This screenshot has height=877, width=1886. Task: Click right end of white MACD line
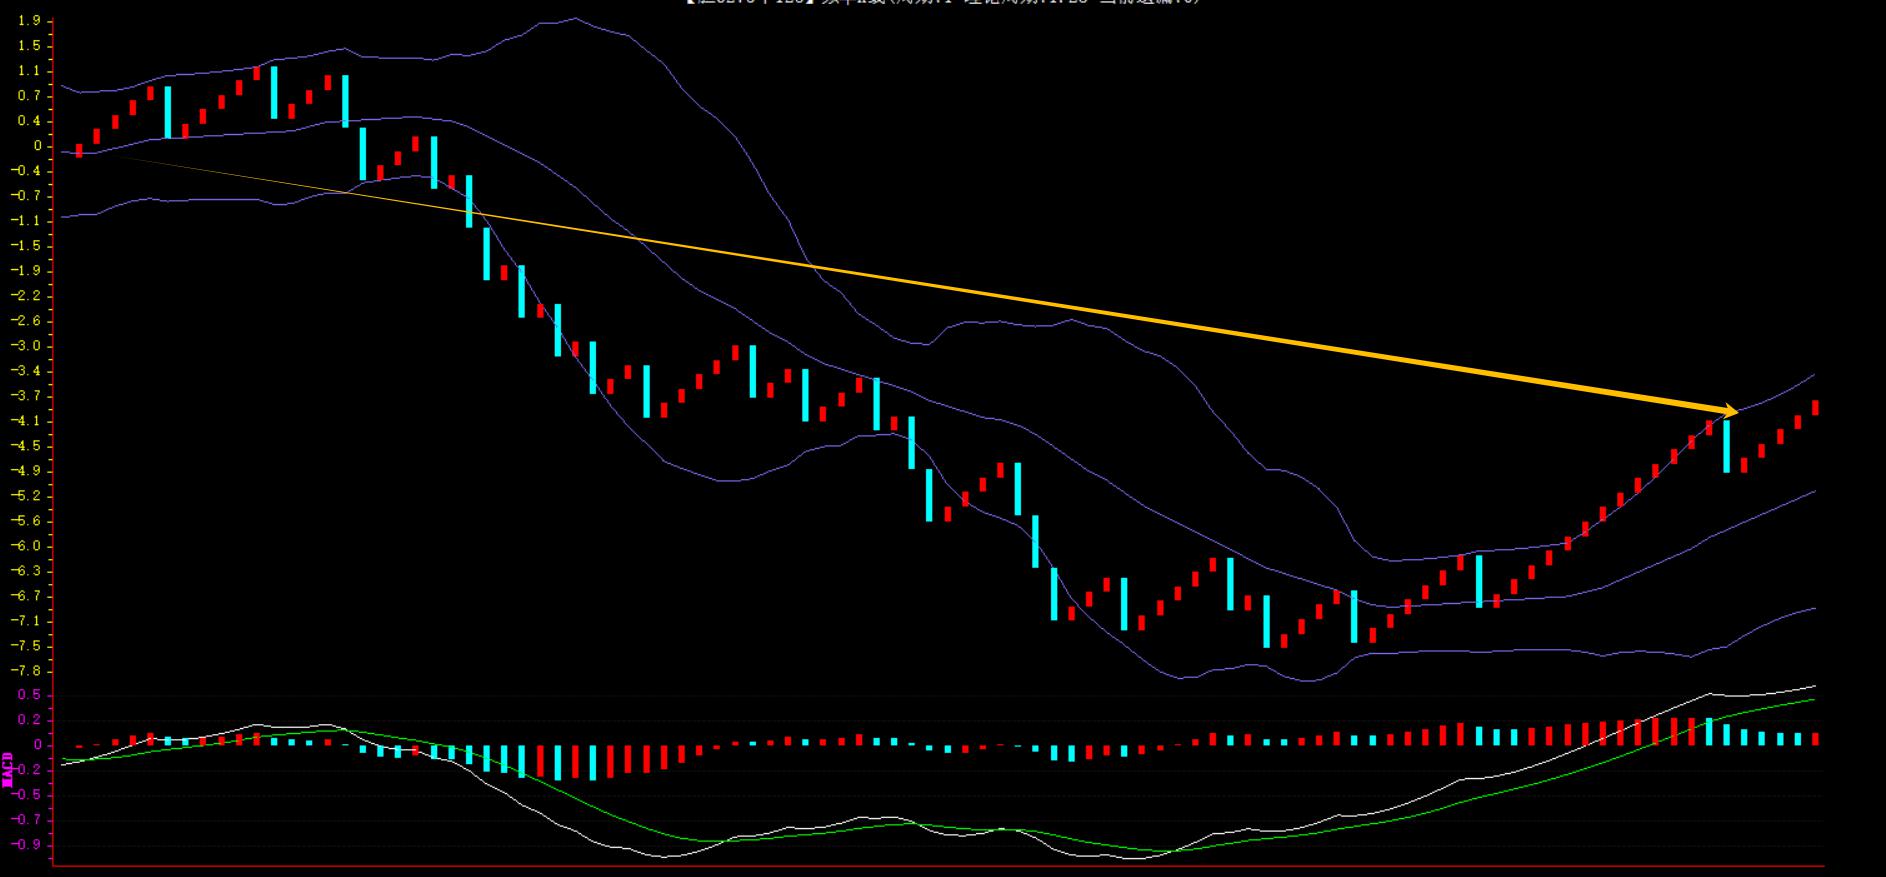[x=1814, y=686]
